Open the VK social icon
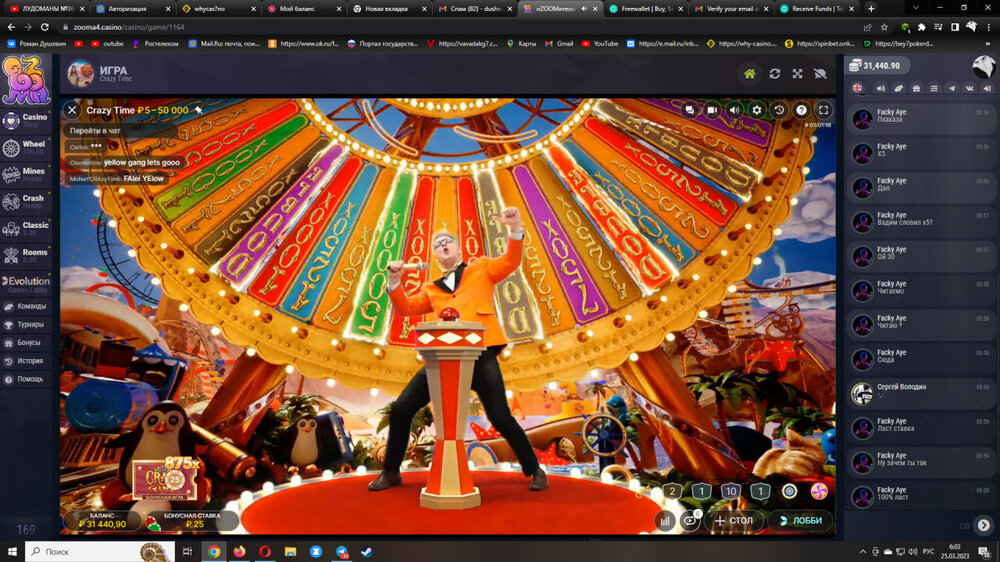Screen dimensions: 1000x562 click(969, 89)
